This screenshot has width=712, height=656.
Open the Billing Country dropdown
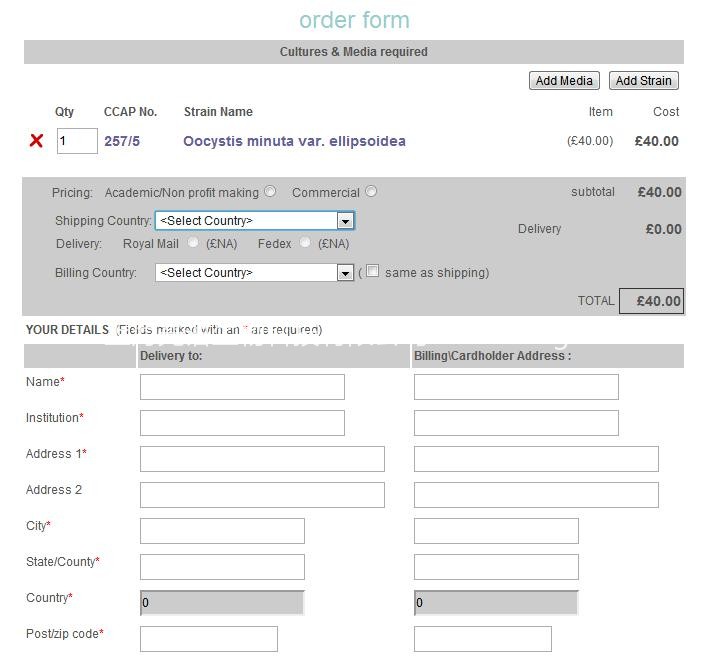(x=254, y=272)
